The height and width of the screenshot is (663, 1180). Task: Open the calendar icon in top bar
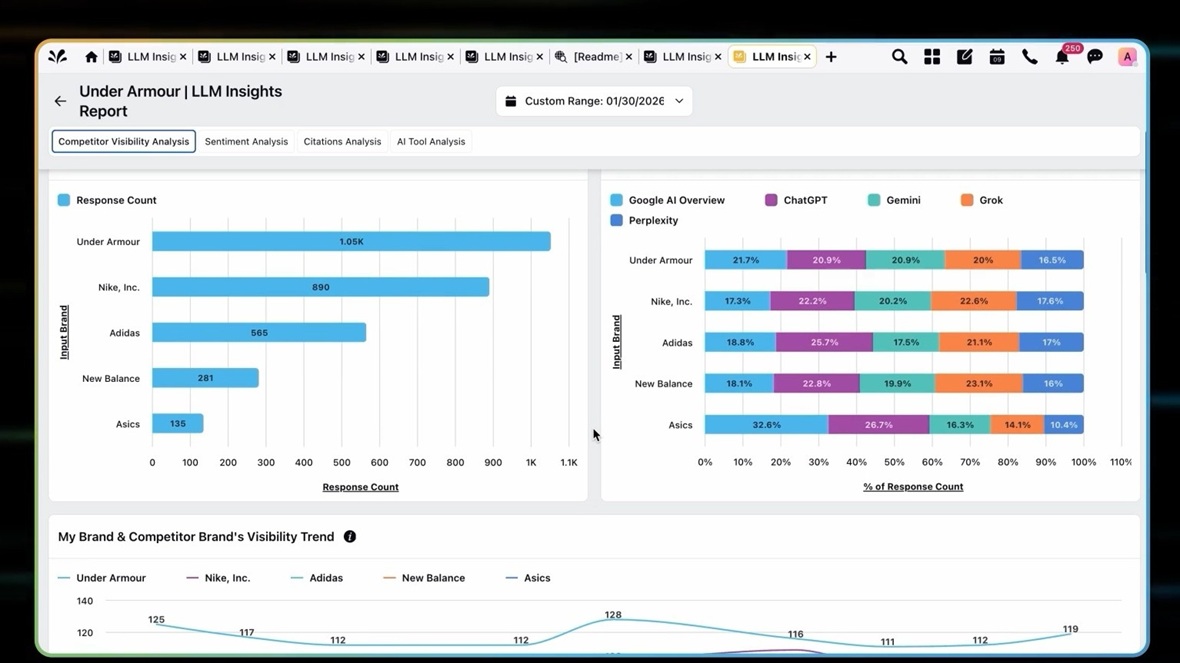997,56
